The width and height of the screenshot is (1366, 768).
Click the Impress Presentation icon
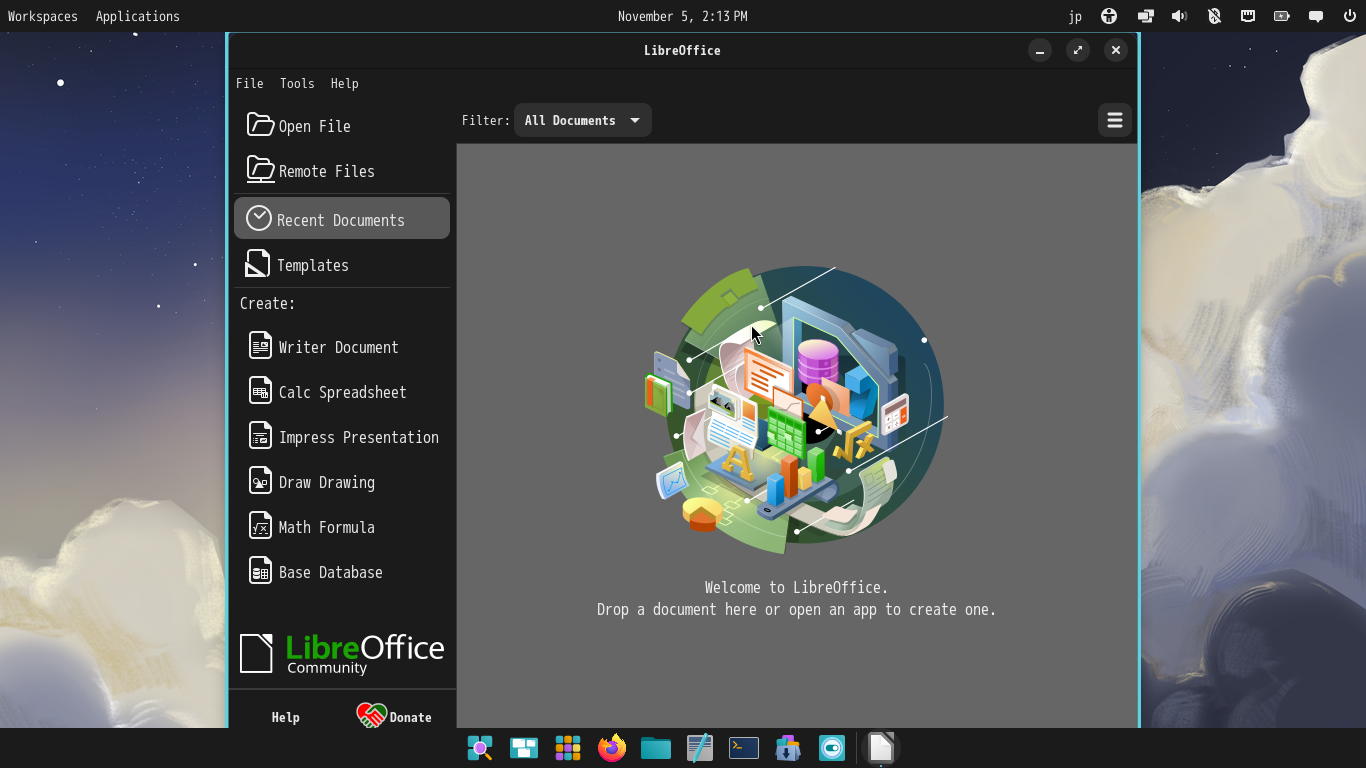coord(260,436)
